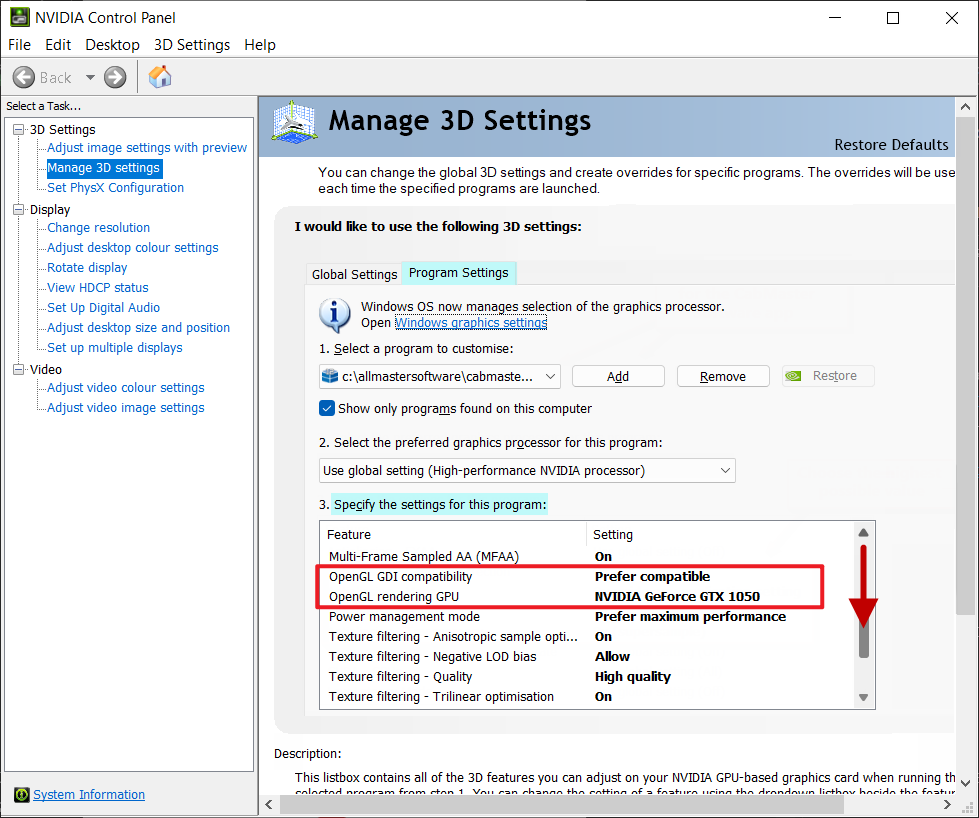Collapse the 3D Settings tree node
Viewport: 979px width, 818px height.
pos(18,129)
